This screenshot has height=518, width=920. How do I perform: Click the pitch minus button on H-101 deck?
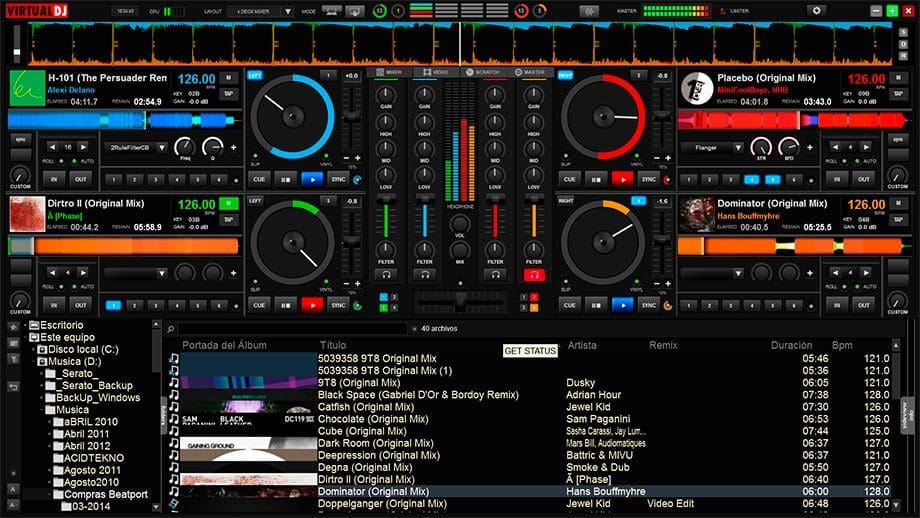tap(346, 158)
